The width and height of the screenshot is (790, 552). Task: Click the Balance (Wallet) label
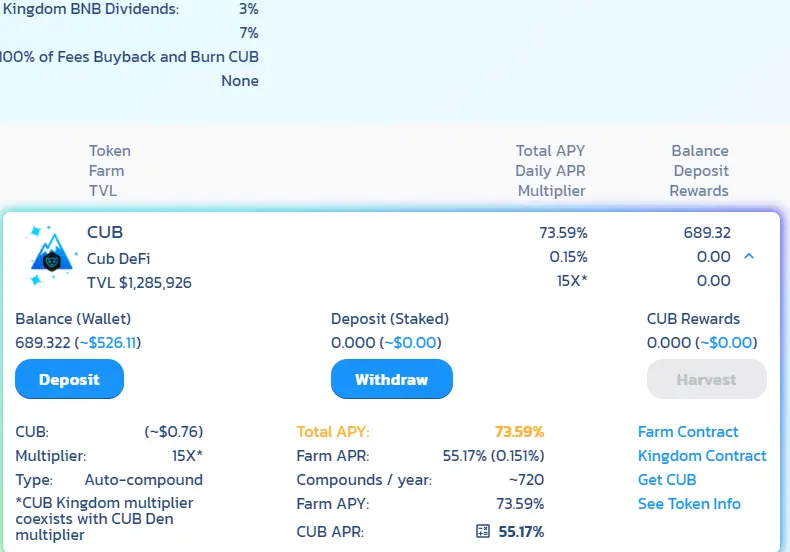click(x=73, y=319)
